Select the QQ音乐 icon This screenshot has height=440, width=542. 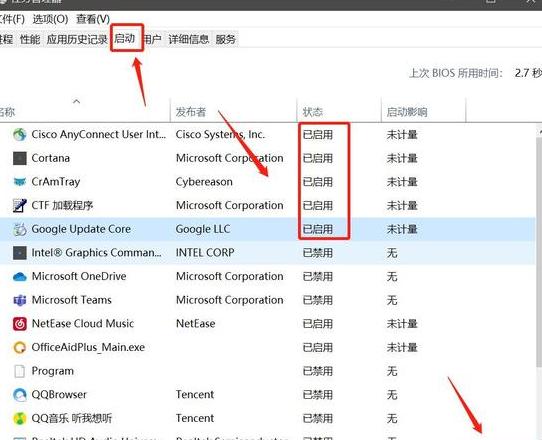click(20, 418)
